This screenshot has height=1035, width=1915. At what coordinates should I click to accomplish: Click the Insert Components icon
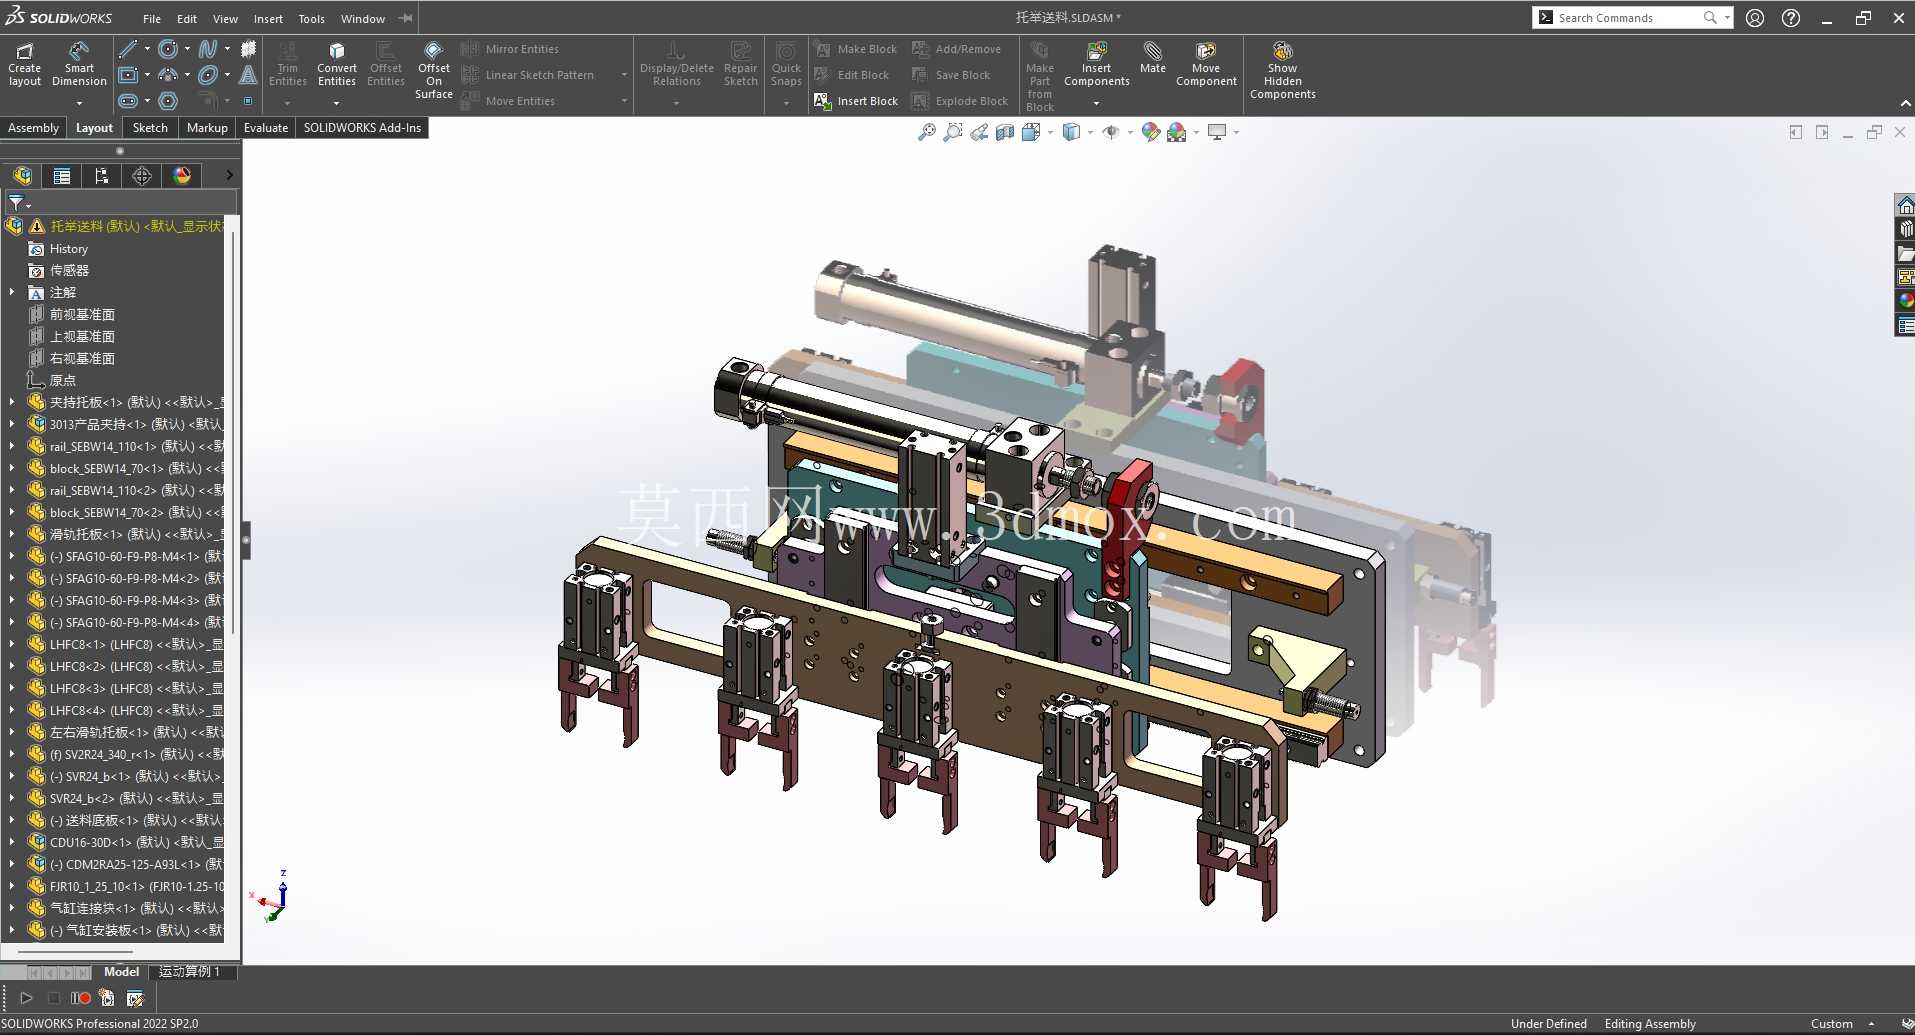[1096, 64]
